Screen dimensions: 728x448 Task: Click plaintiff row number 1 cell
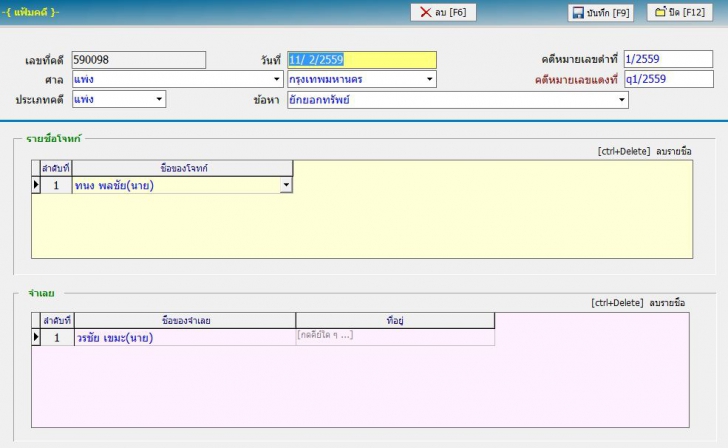coord(56,186)
